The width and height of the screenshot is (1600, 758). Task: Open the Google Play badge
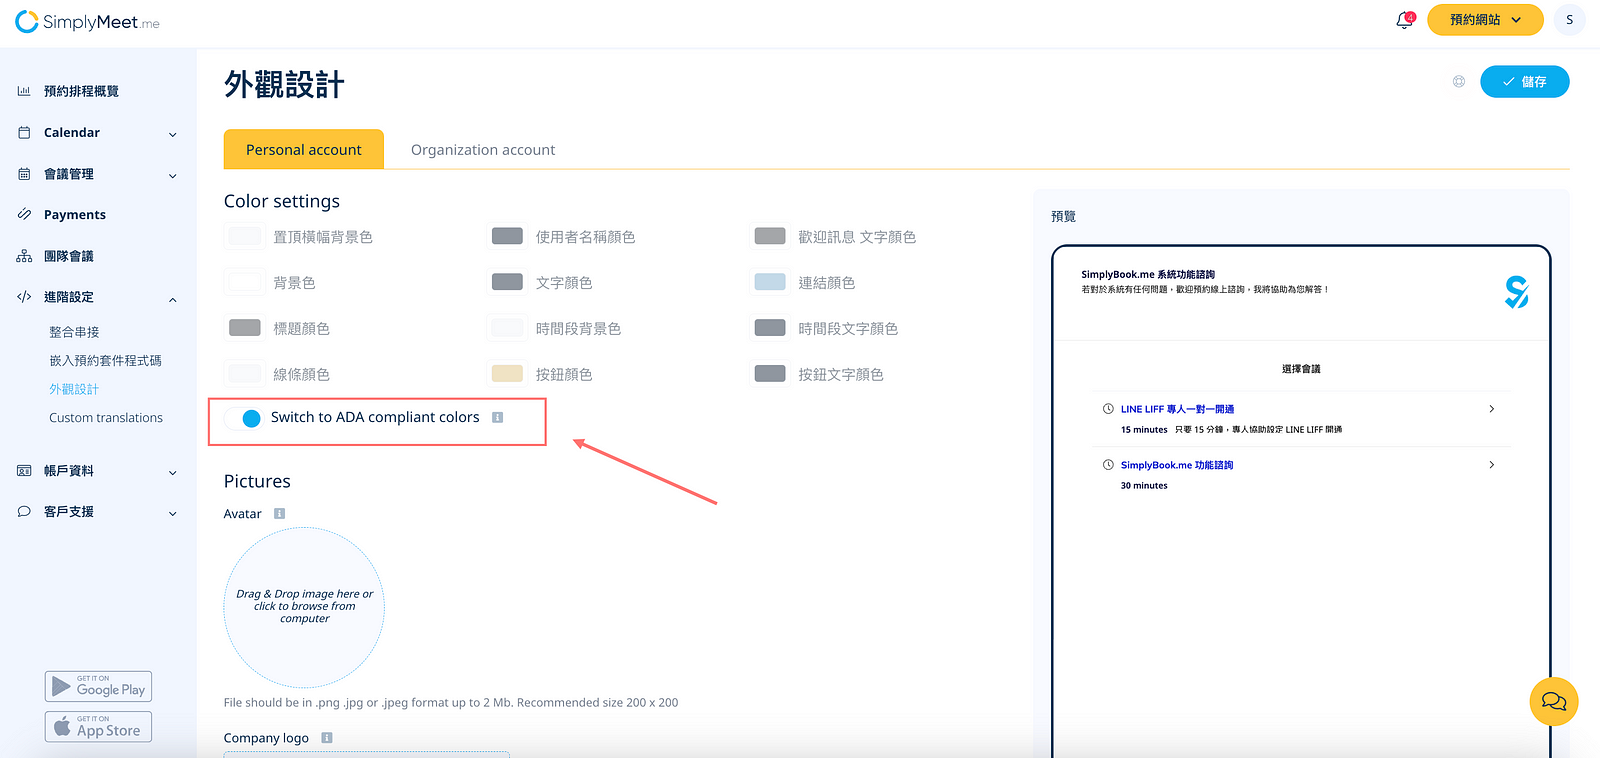tap(98, 686)
